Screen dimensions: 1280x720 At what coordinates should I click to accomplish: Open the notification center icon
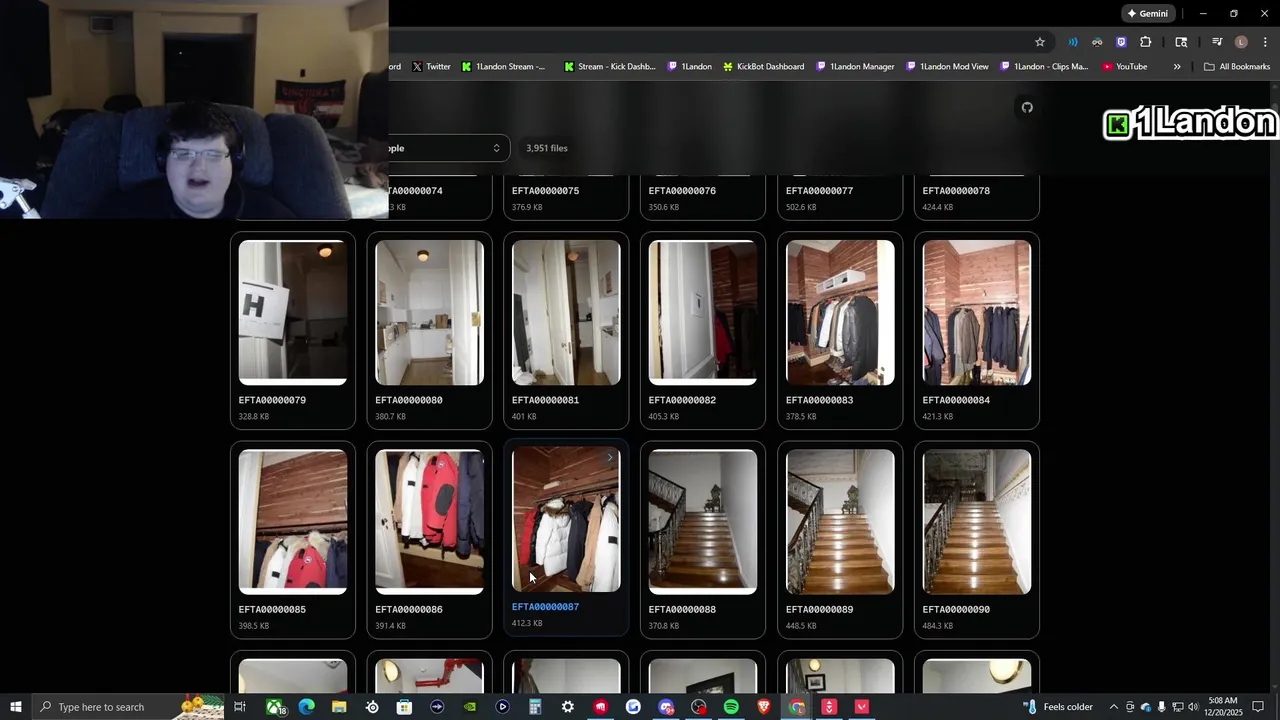(1259, 707)
